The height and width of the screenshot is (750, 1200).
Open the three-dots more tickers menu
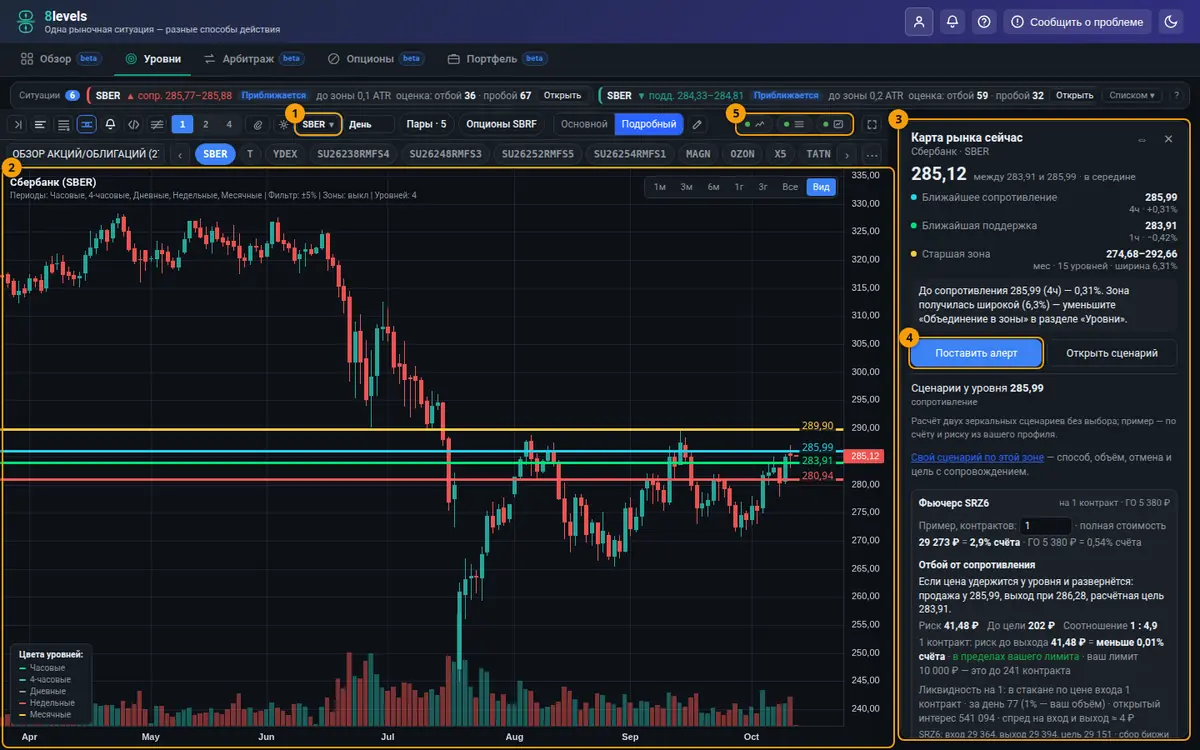872,154
